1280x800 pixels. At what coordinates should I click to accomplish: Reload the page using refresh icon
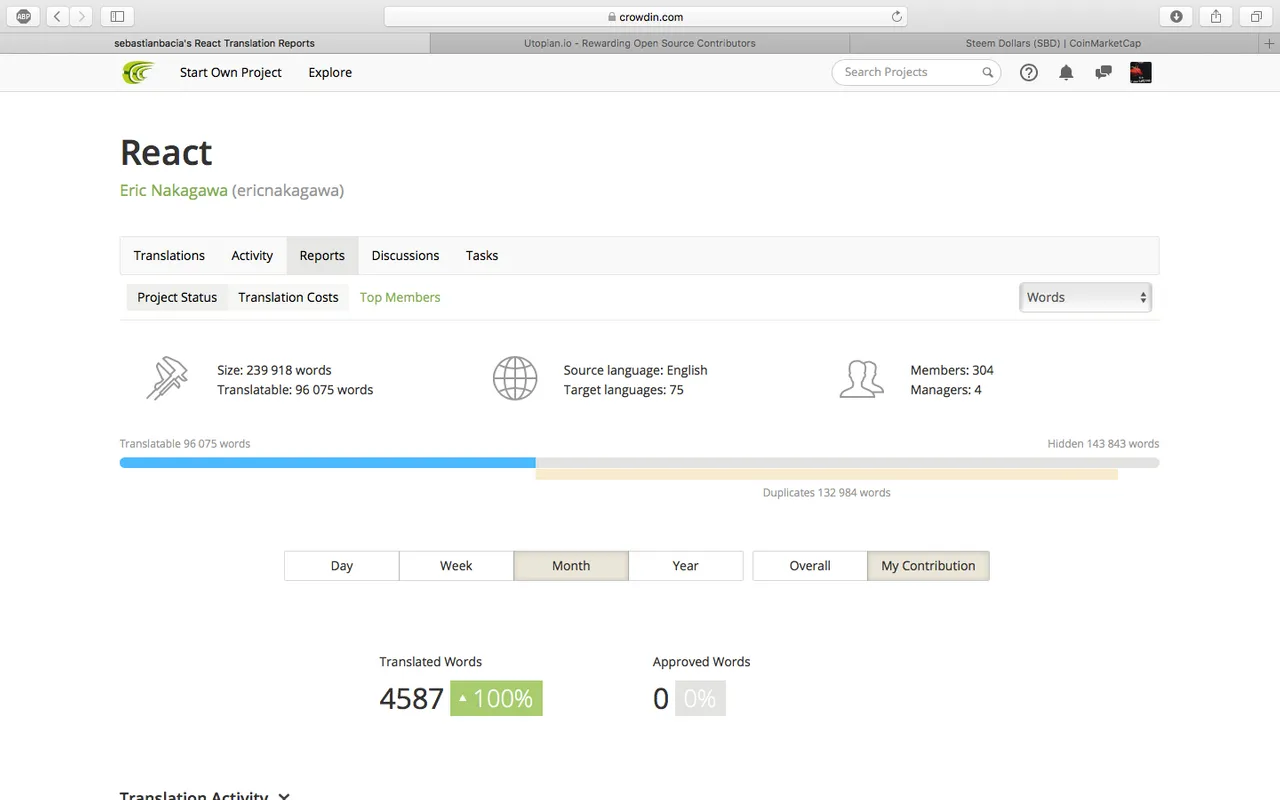[x=896, y=16]
